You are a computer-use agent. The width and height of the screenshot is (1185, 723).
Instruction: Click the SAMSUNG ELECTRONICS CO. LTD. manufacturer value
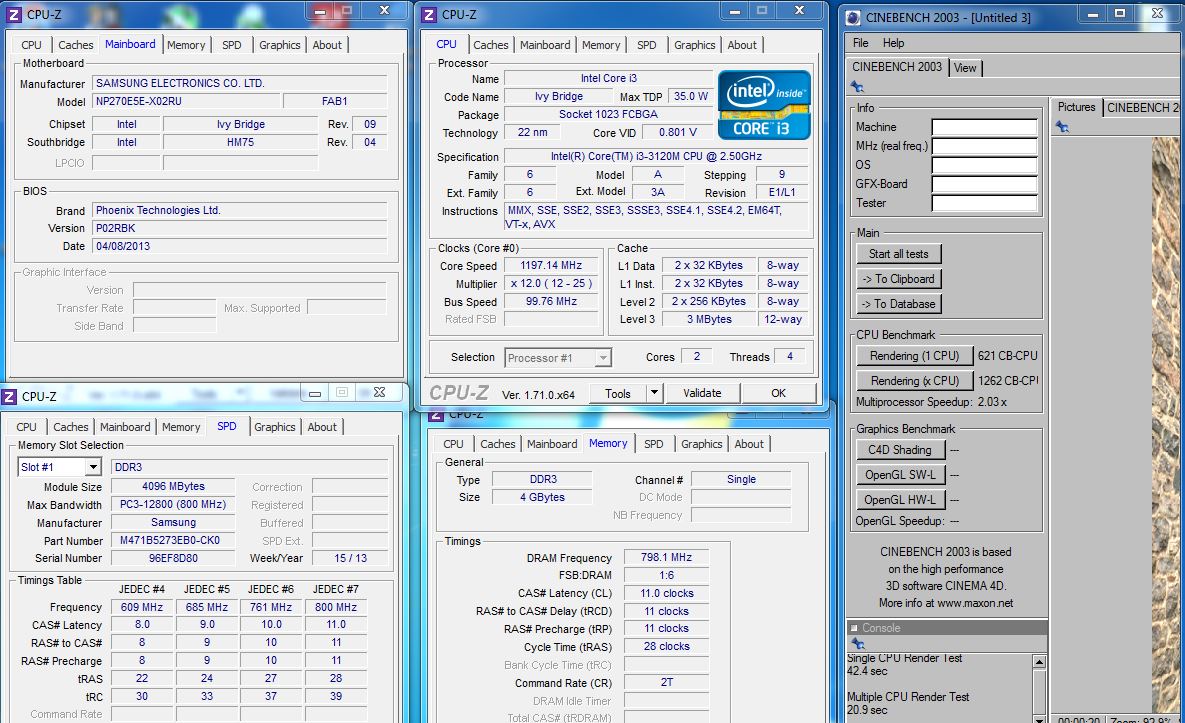240,83
